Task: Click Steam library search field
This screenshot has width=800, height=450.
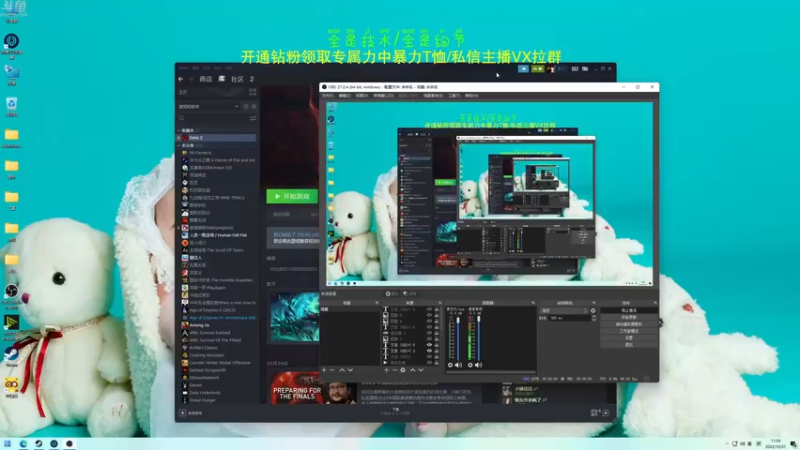Action: pyautogui.click(x=213, y=118)
